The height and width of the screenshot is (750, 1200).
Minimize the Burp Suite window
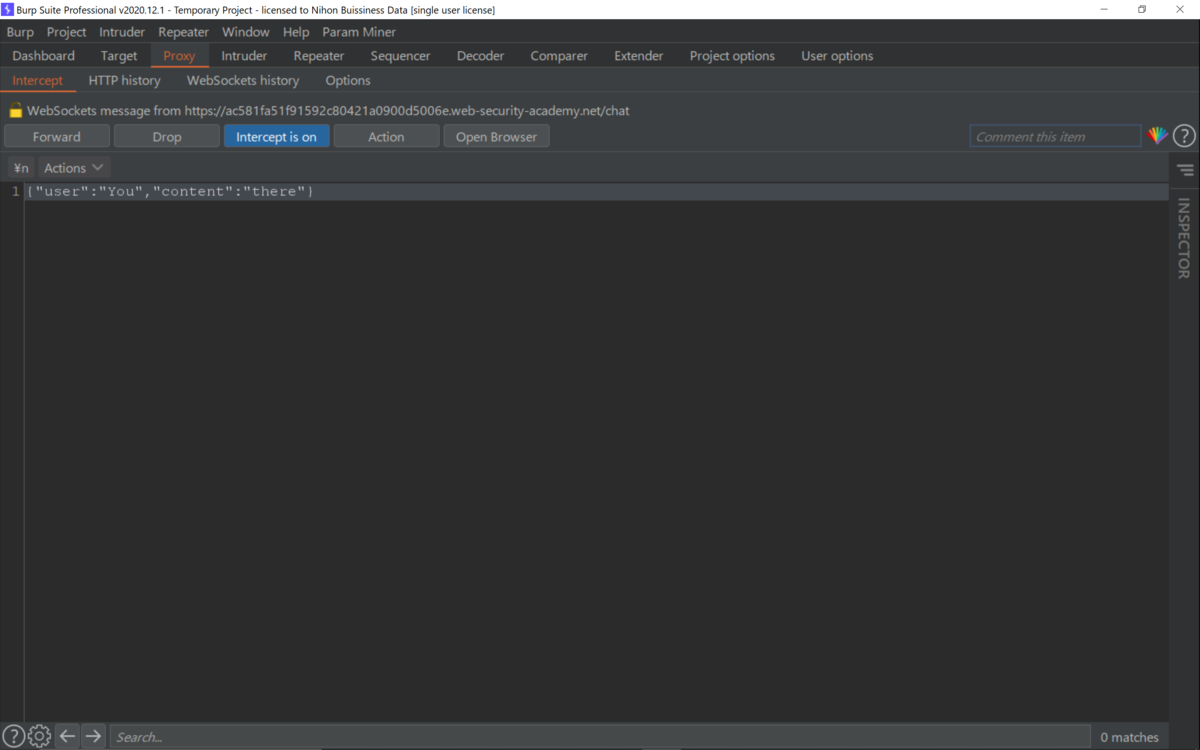1104,9
